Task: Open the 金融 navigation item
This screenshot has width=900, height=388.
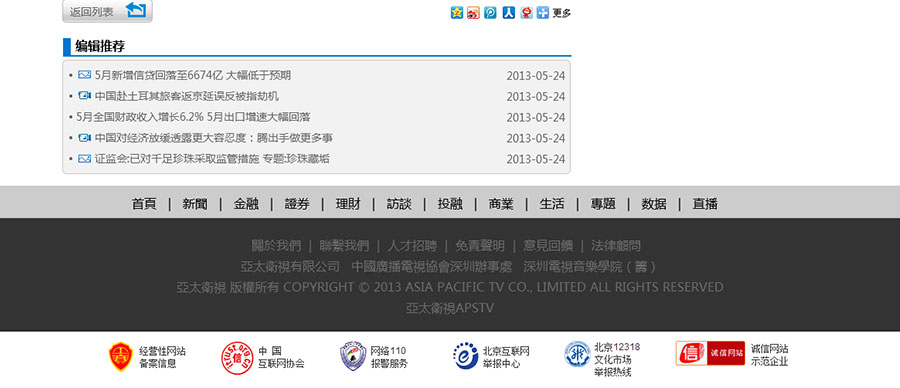Action: (x=246, y=204)
